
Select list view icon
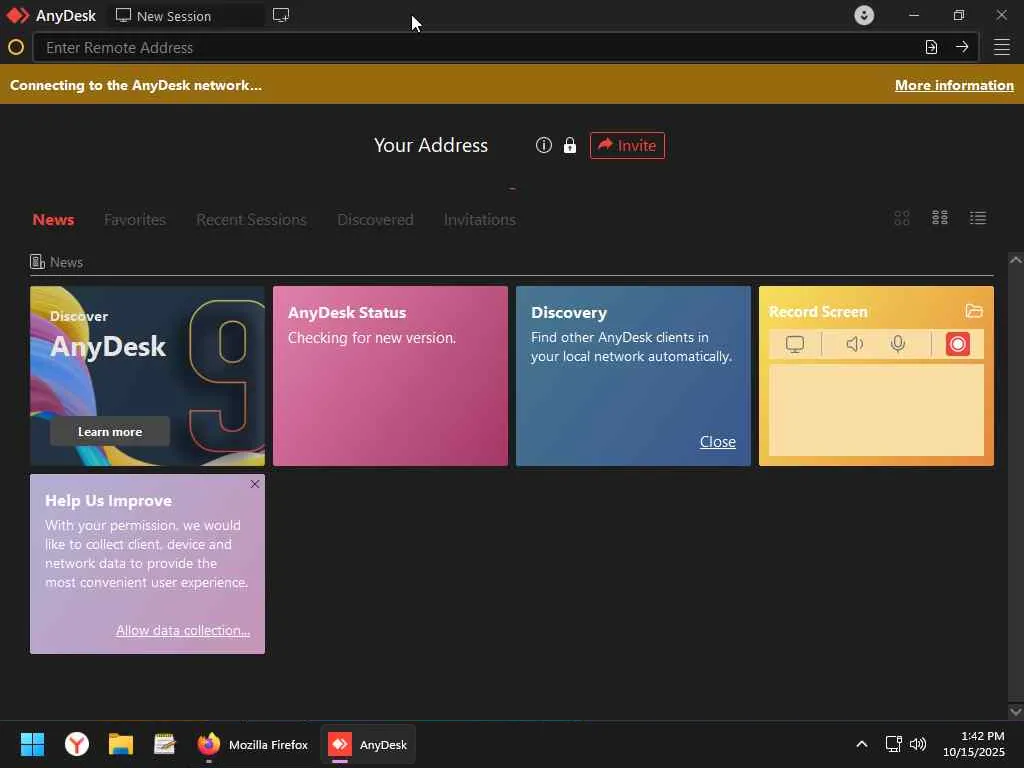978,217
